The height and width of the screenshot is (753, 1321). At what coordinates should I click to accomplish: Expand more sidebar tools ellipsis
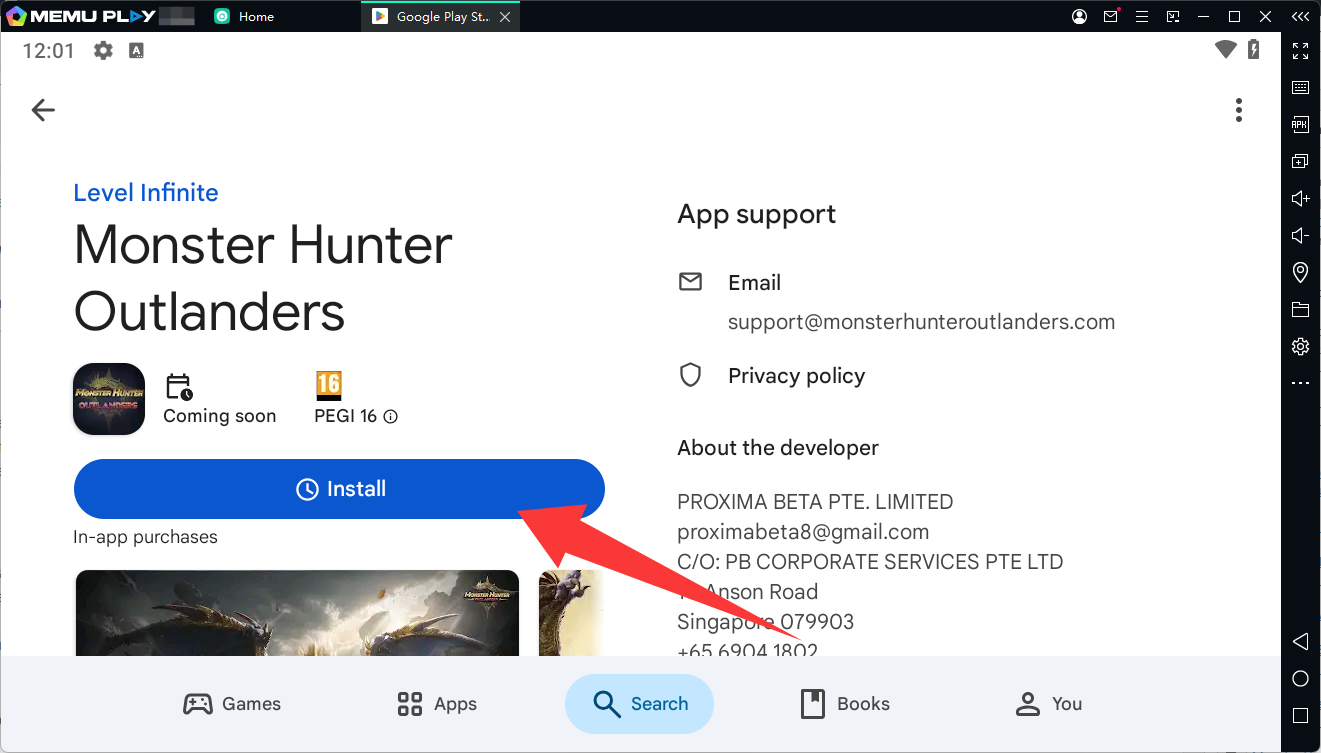point(1300,383)
